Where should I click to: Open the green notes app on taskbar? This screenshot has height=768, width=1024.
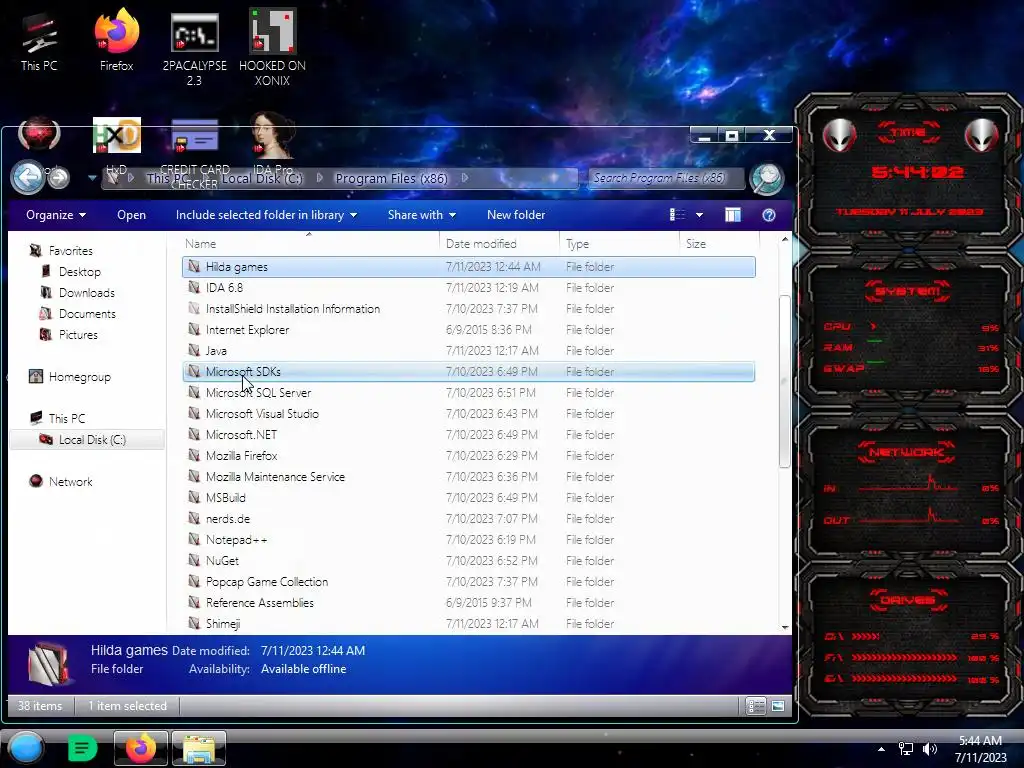click(82, 748)
